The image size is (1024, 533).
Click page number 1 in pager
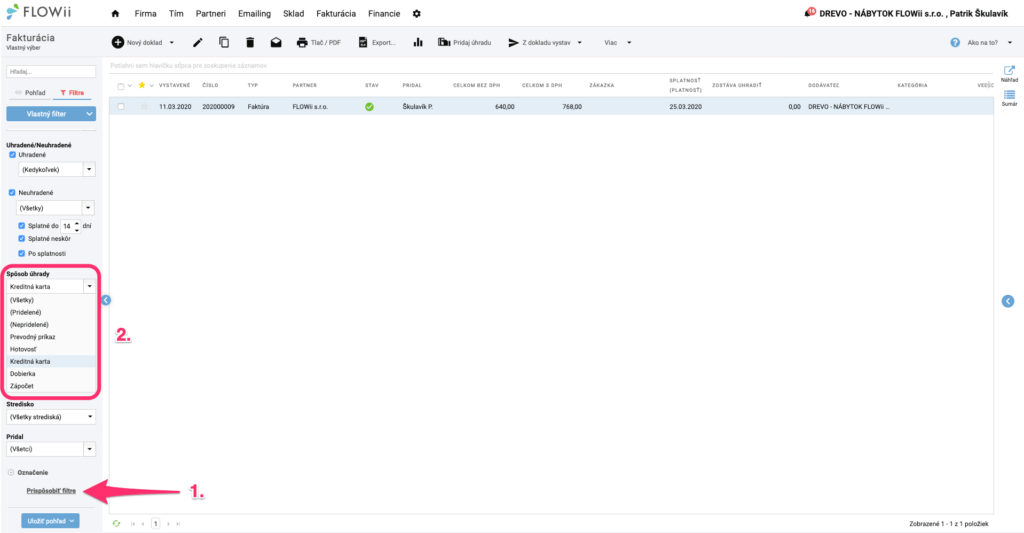coord(155,523)
